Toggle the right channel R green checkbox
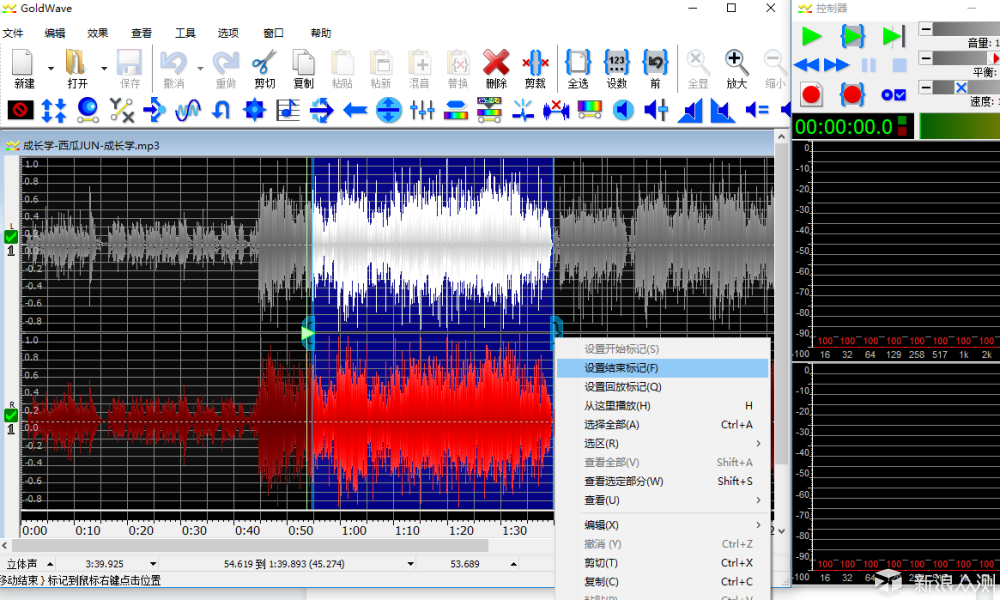 pyautogui.click(x=11, y=415)
